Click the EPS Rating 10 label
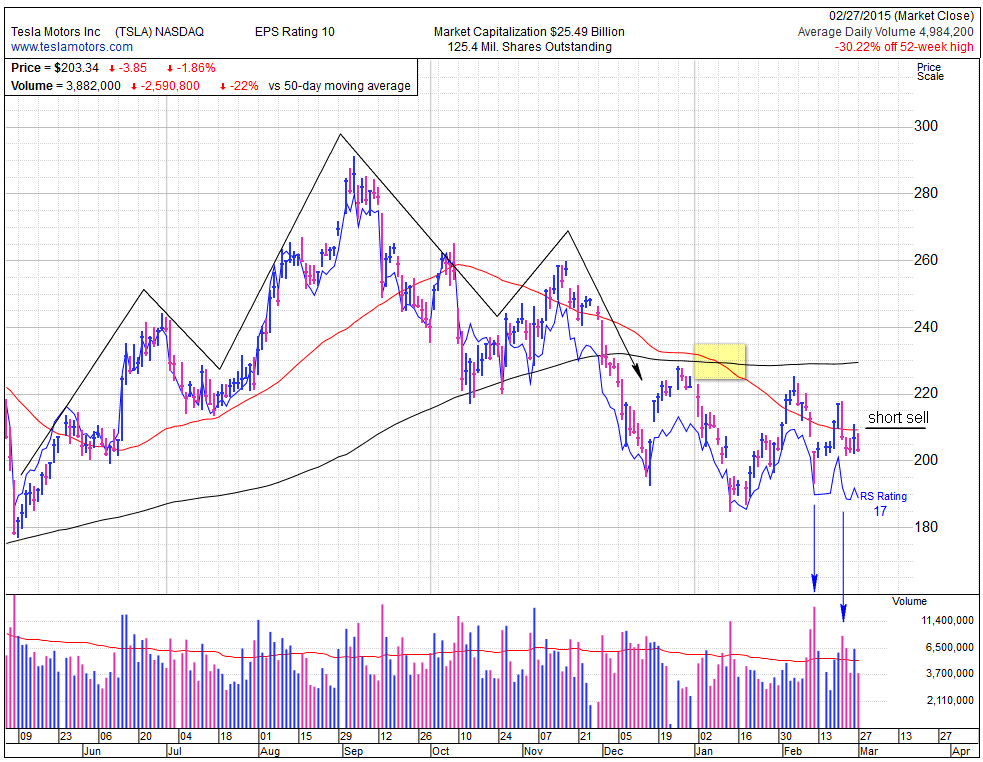983x762 pixels. point(295,32)
